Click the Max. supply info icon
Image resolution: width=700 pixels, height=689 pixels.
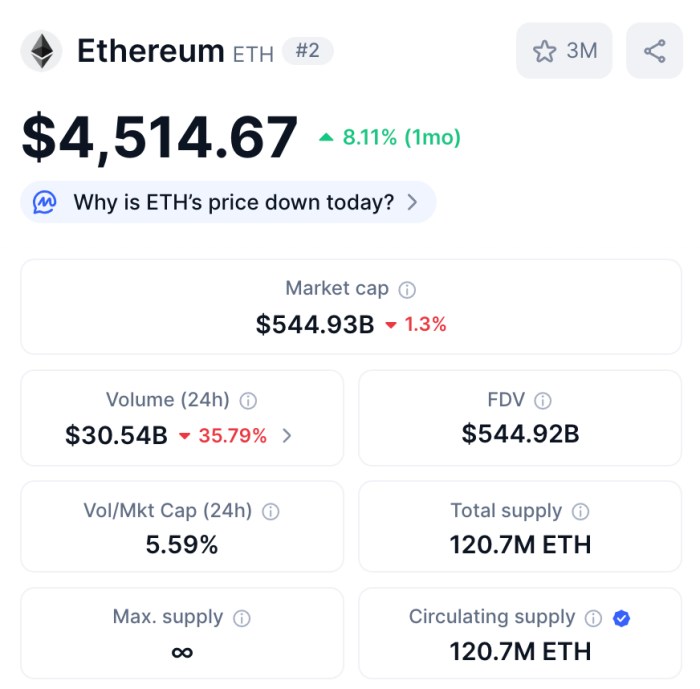tap(241, 618)
